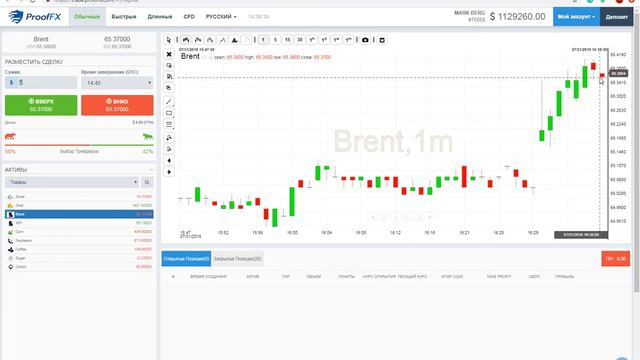Choose the second chart type icon in toolbar
Viewport: 640px width, 360px height.
tap(198, 40)
